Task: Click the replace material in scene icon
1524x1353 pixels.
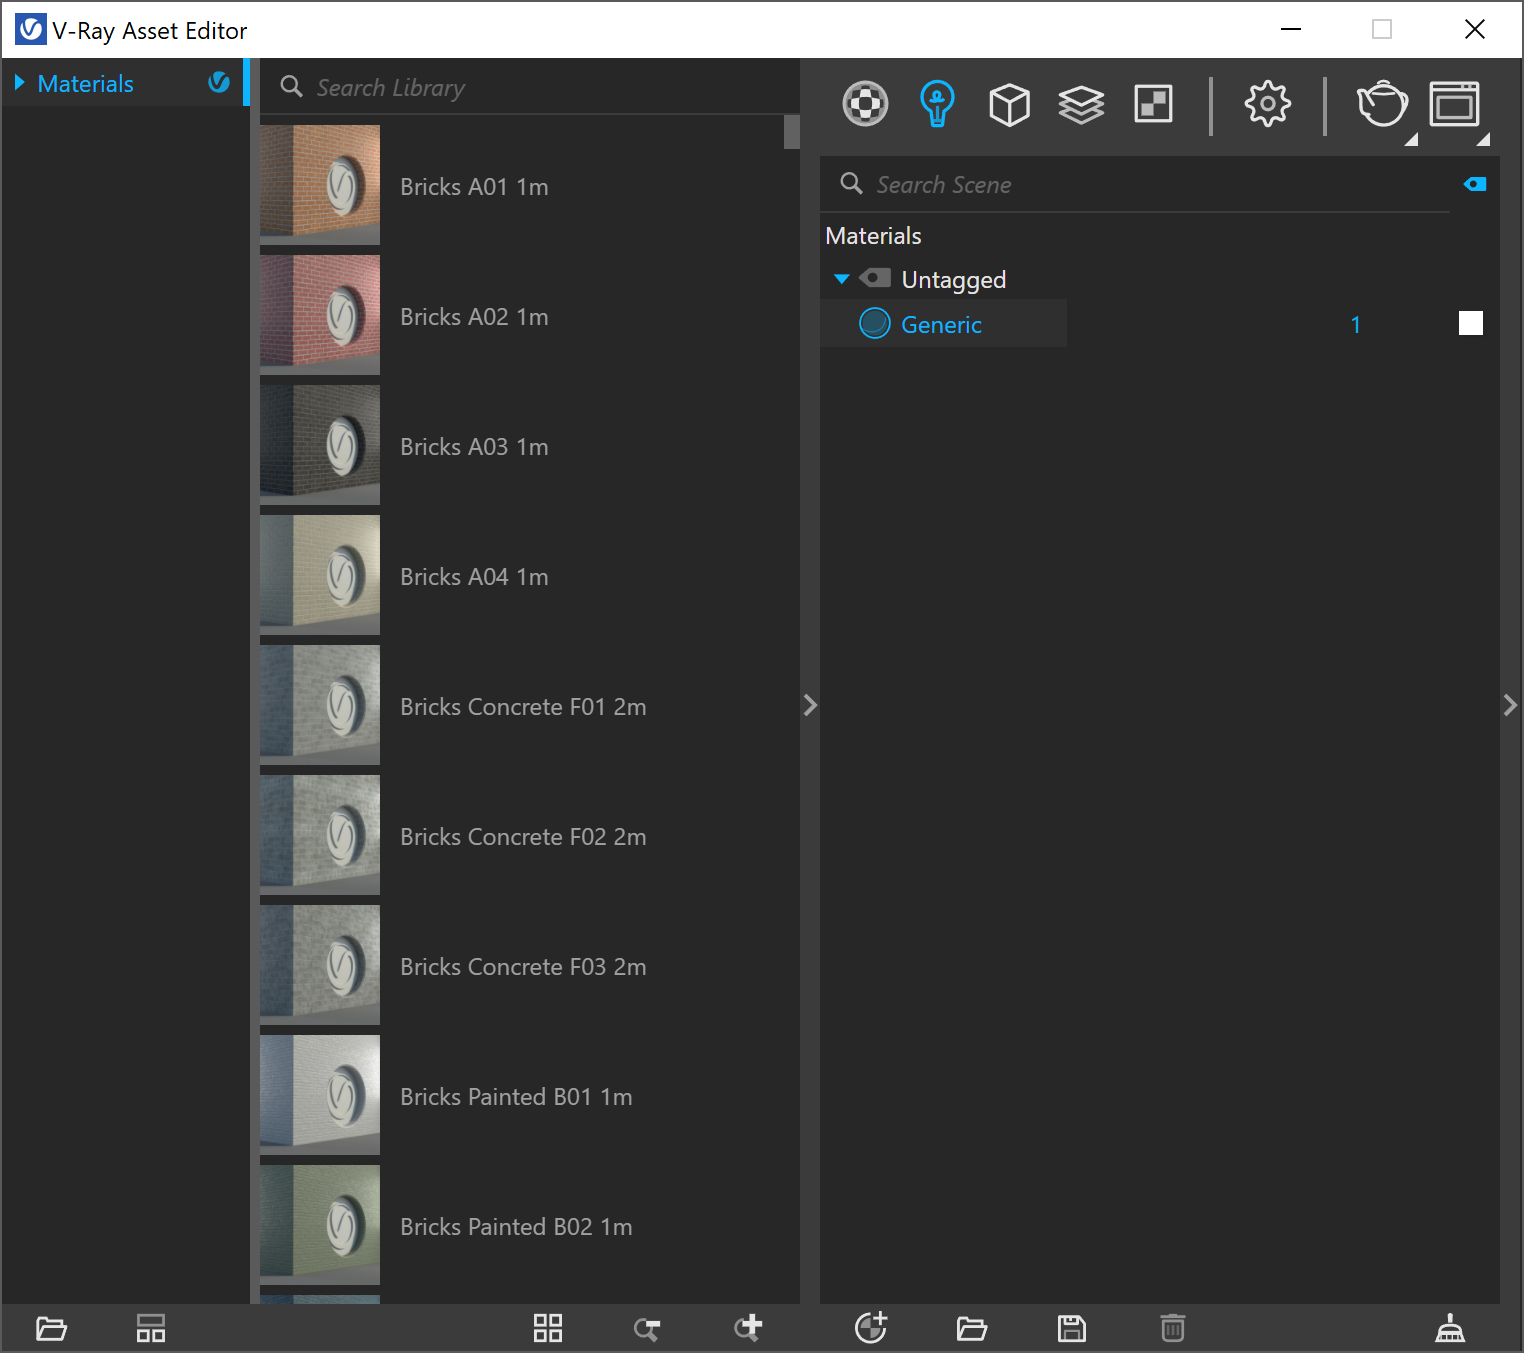Action: (647, 1329)
